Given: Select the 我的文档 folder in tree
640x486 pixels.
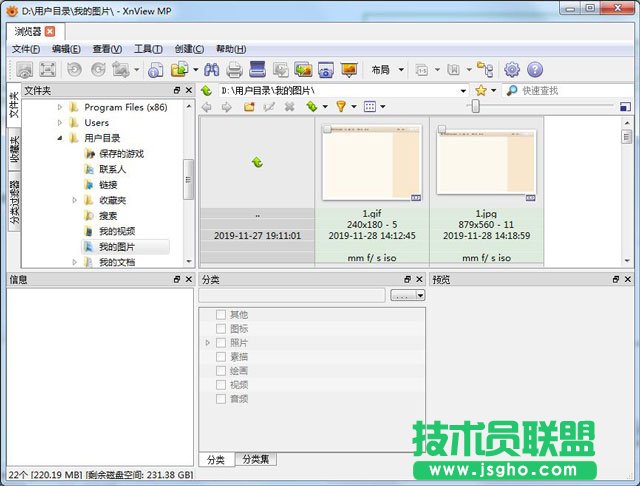Looking at the screenshot, I should point(117,262).
